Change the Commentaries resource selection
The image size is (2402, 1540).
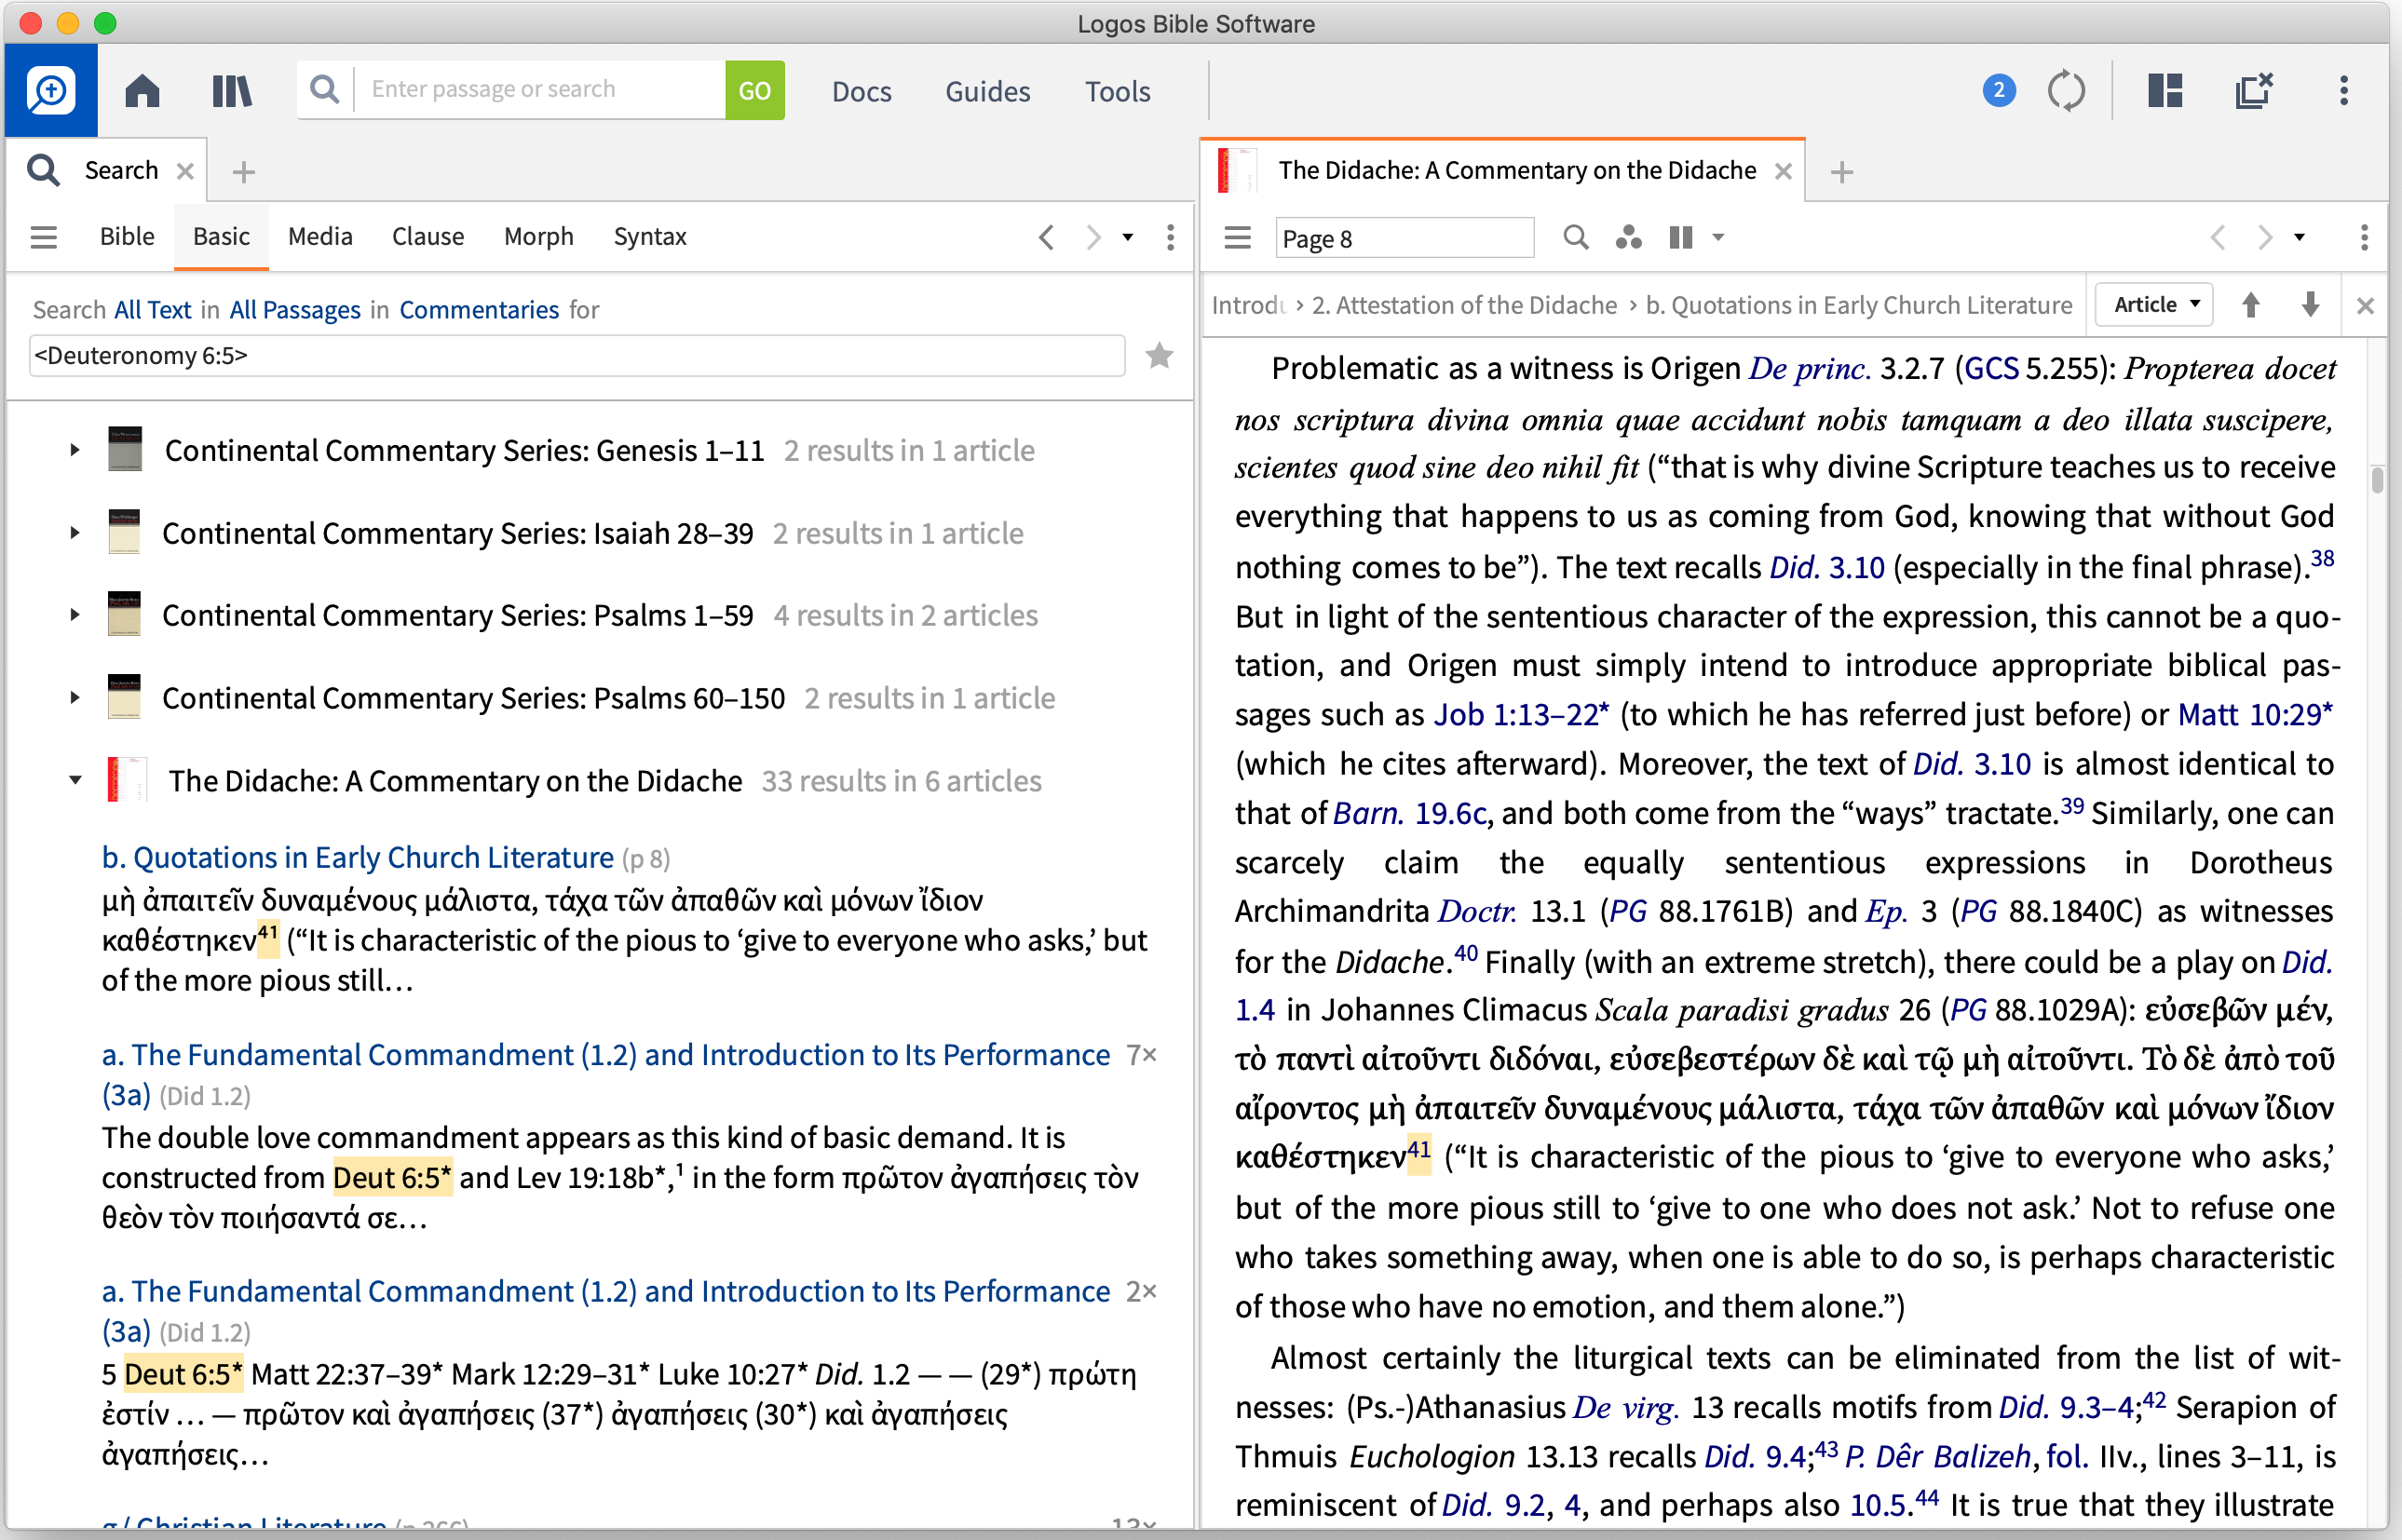(x=479, y=310)
